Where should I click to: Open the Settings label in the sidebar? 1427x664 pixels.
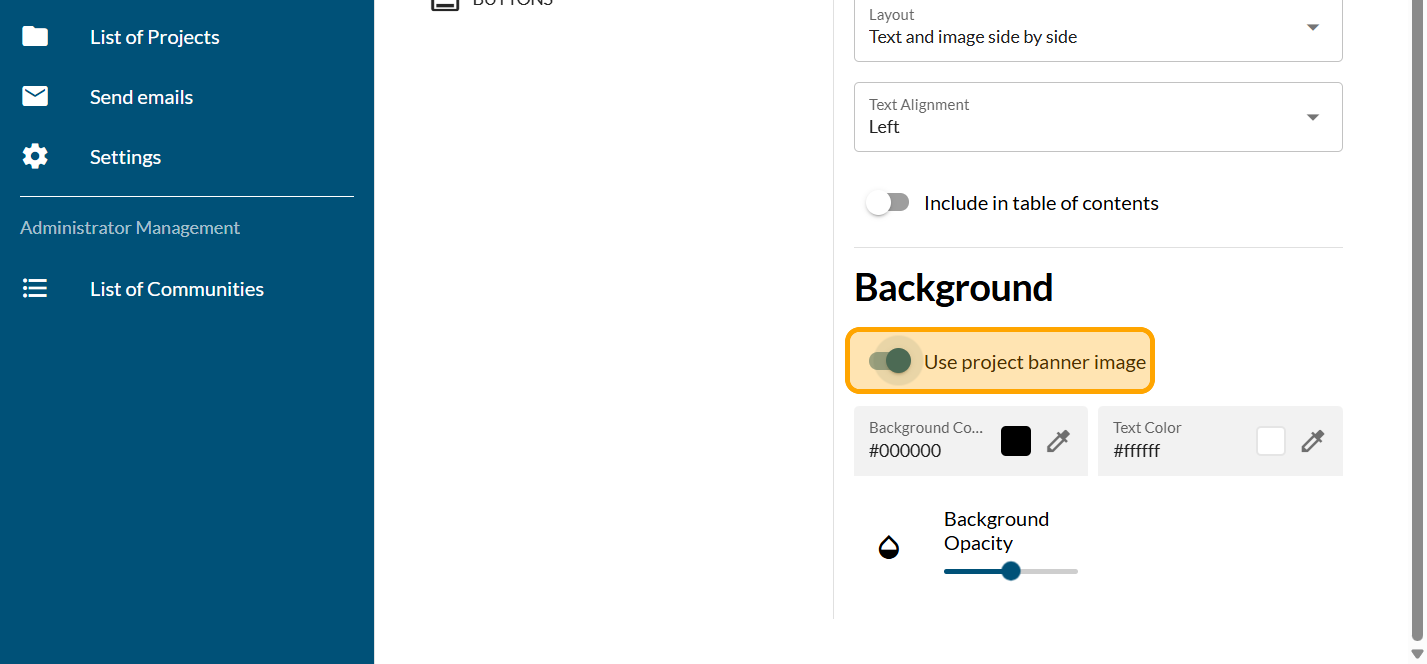coord(125,157)
